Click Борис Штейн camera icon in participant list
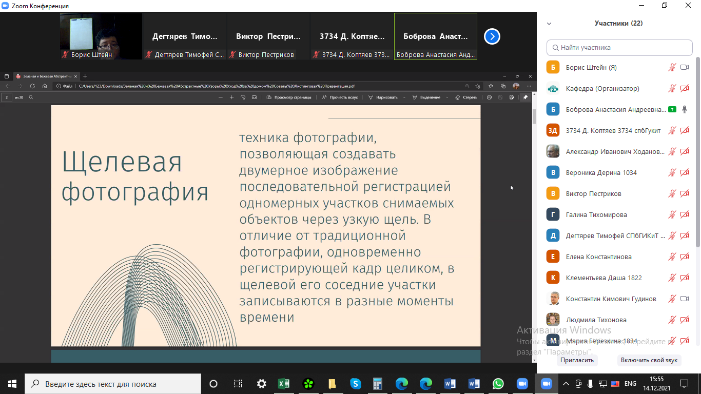Viewport: 701px width, 394px height. click(684, 68)
